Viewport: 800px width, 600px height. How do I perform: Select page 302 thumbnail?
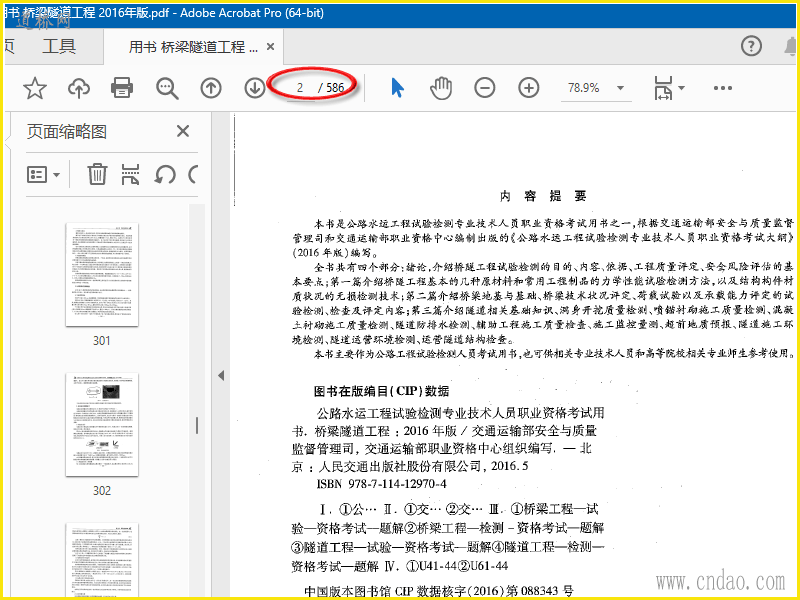point(102,424)
